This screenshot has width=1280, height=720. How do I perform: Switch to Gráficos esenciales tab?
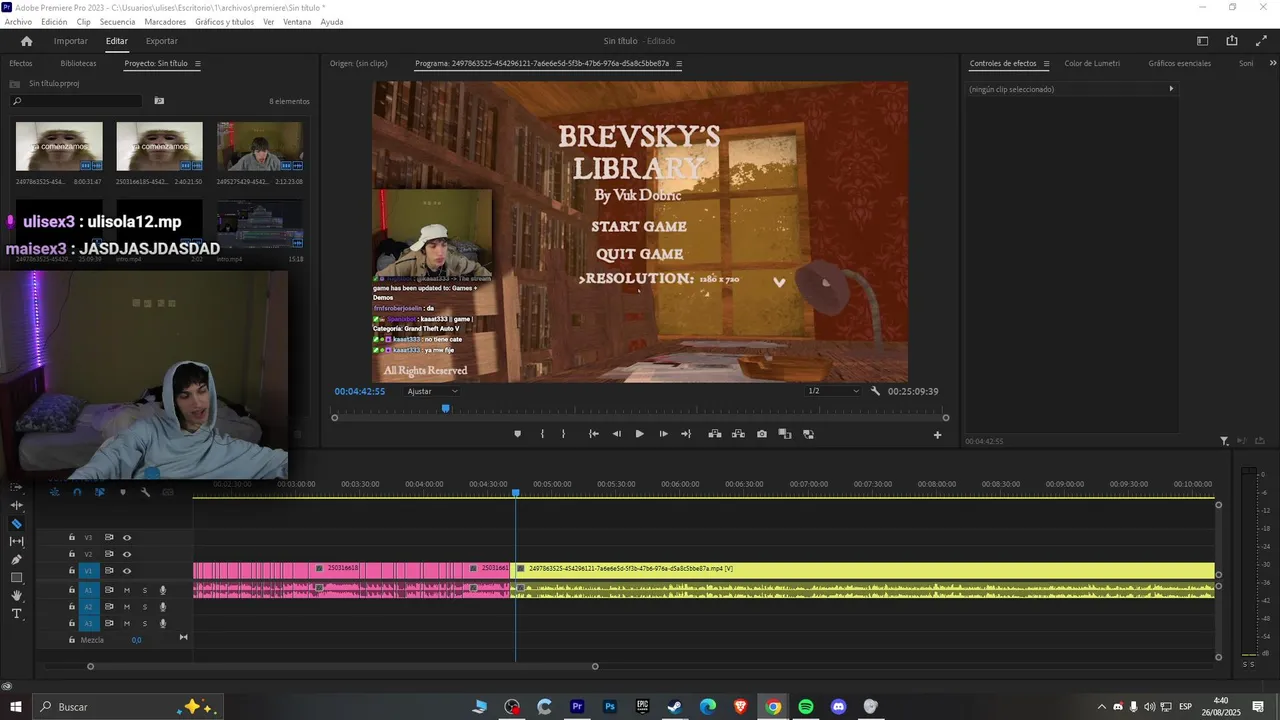tap(1179, 64)
